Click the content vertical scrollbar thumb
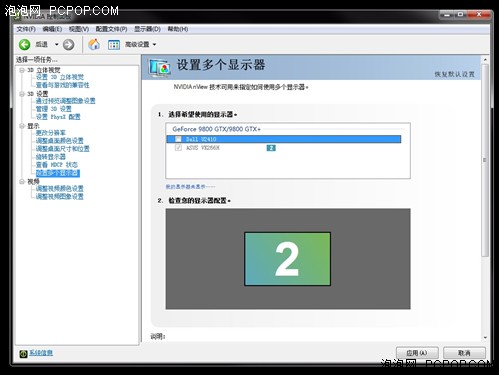This screenshot has width=499, height=375. 485,160
